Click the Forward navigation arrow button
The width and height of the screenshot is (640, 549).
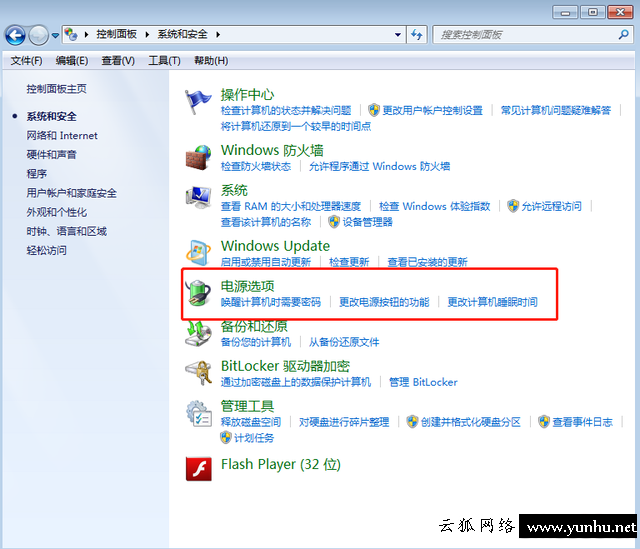pyautogui.click(x=38, y=35)
